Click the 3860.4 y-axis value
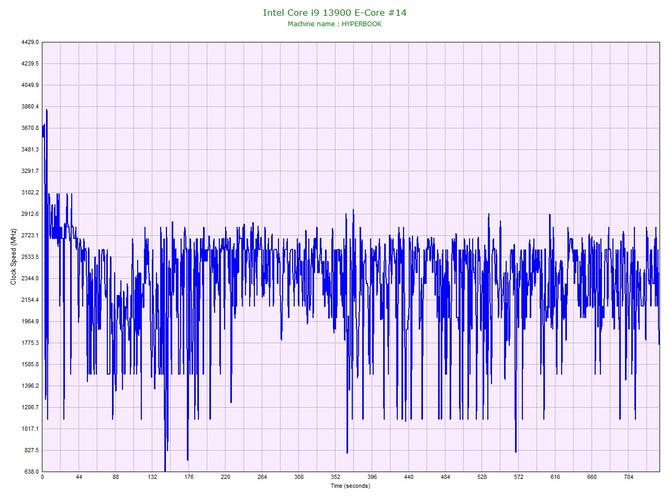The image size is (670, 503). [x=30, y=106]
